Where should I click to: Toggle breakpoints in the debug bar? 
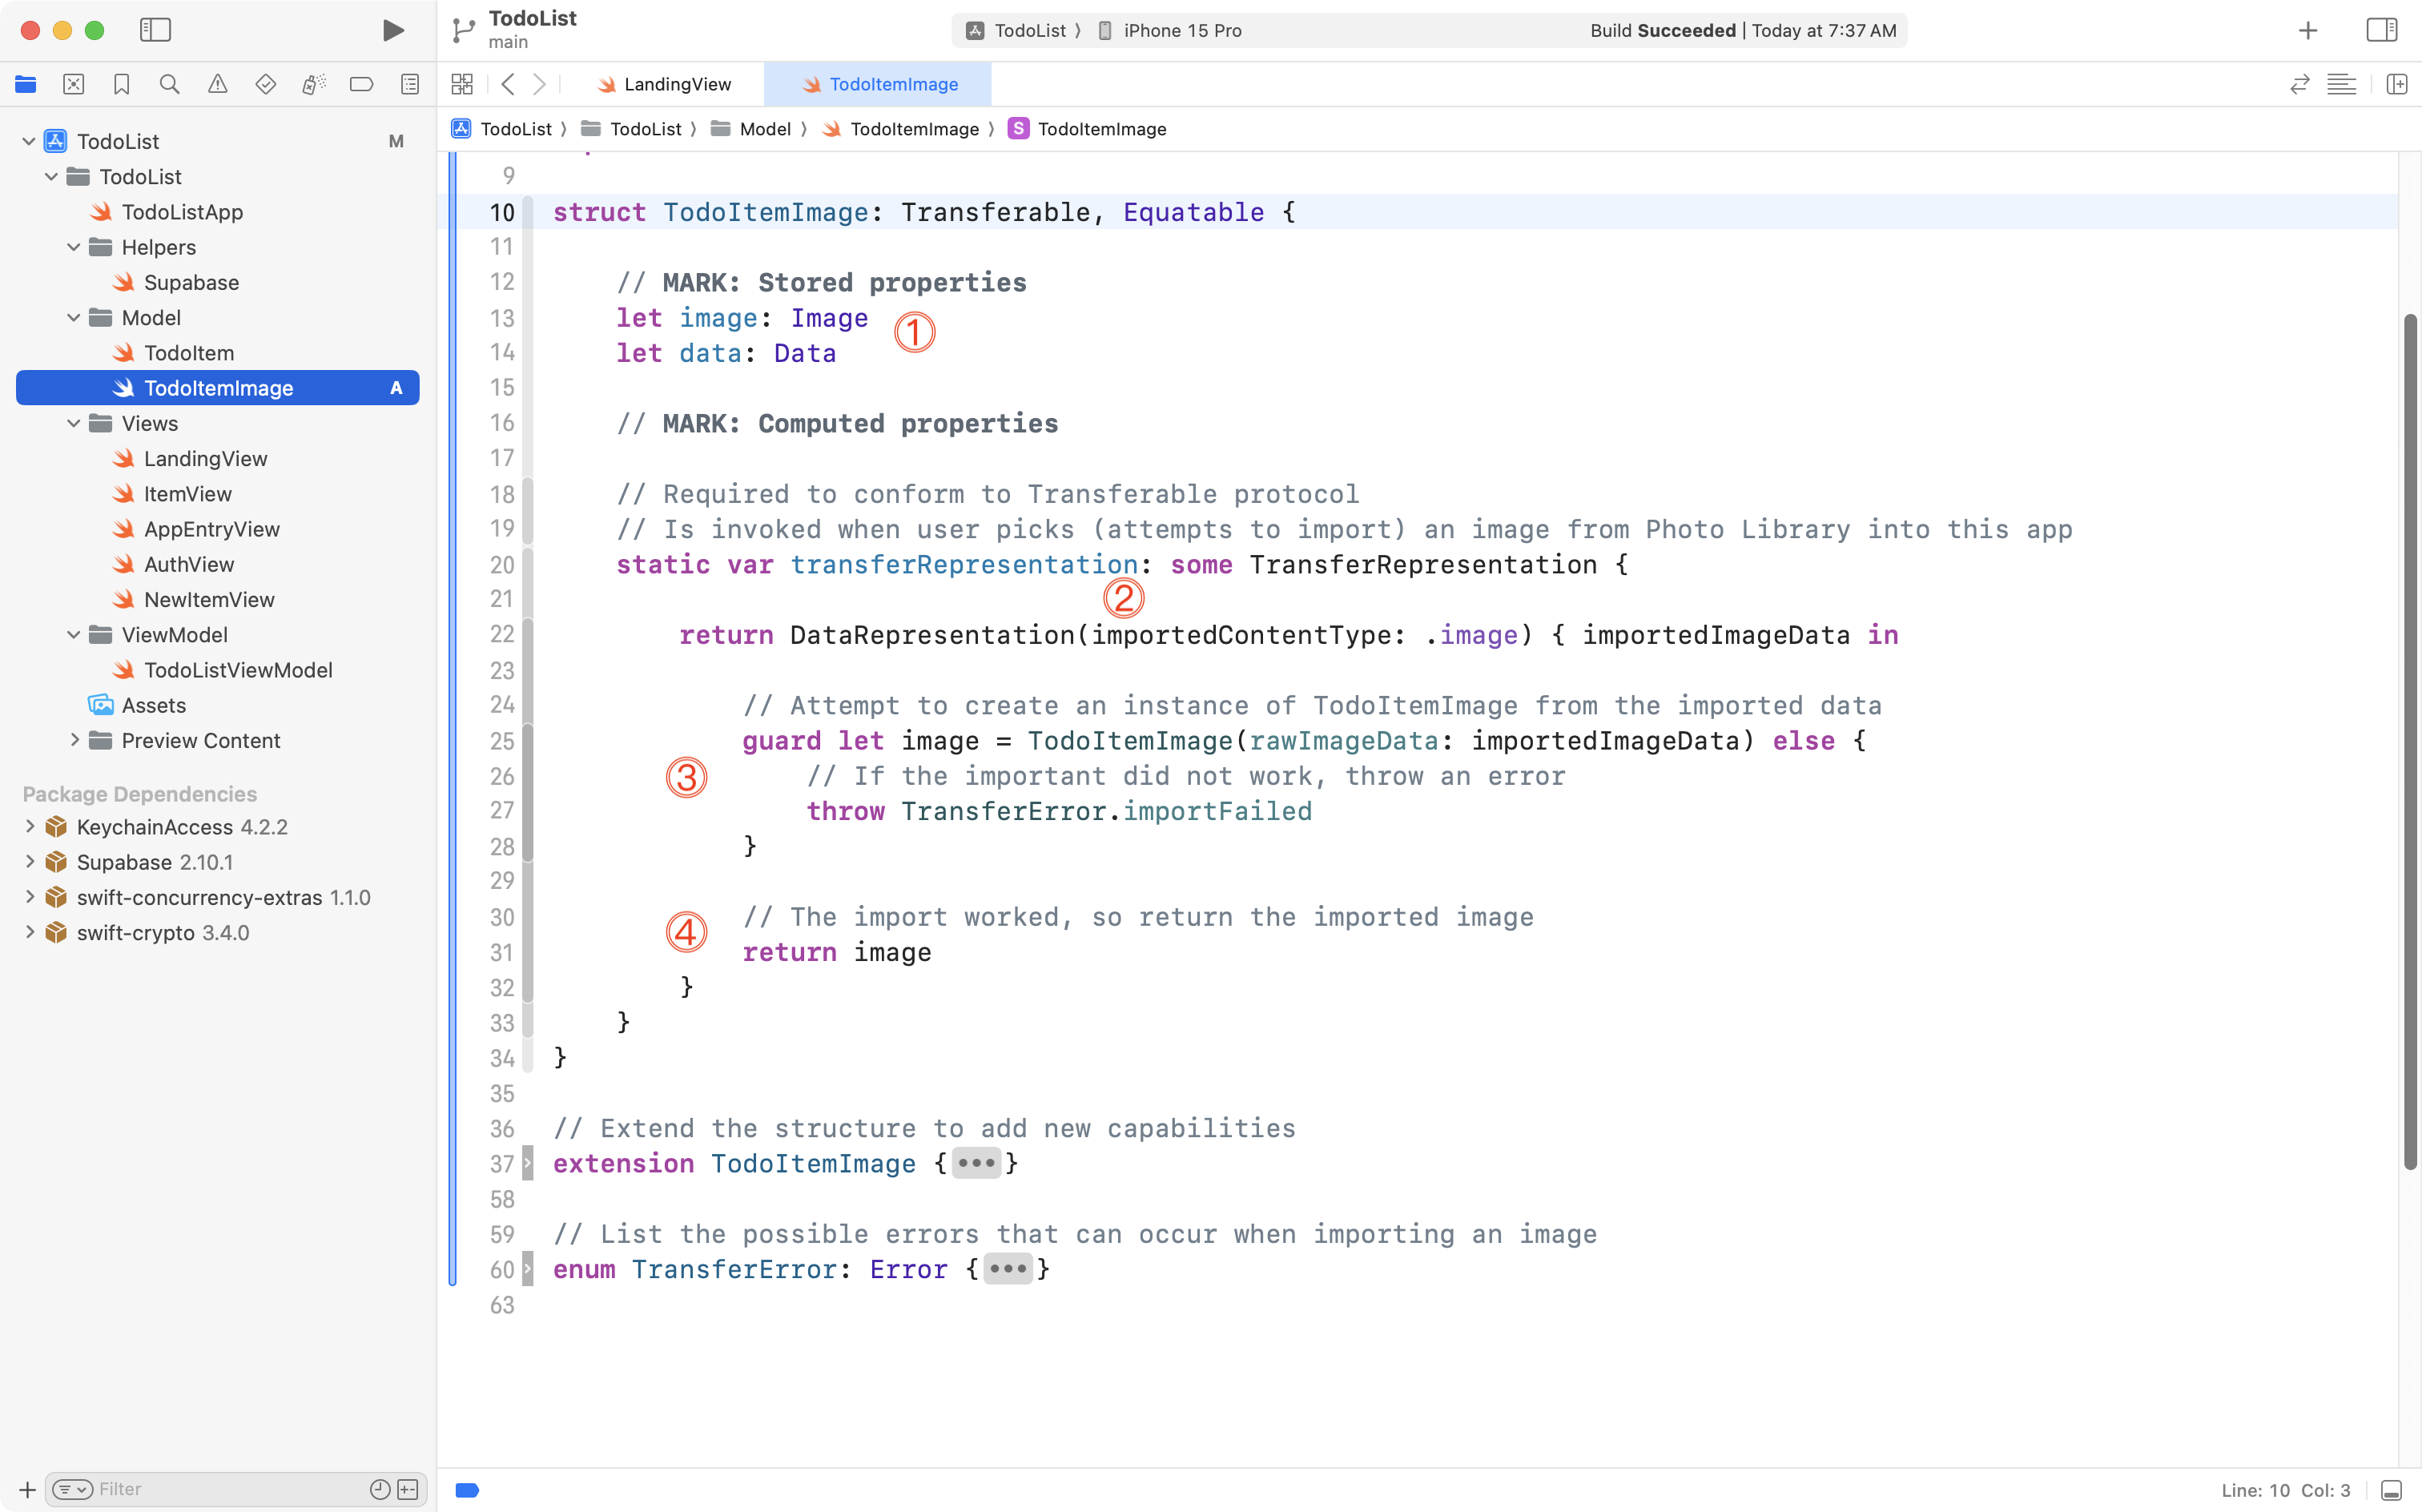tap(466, 1489)
